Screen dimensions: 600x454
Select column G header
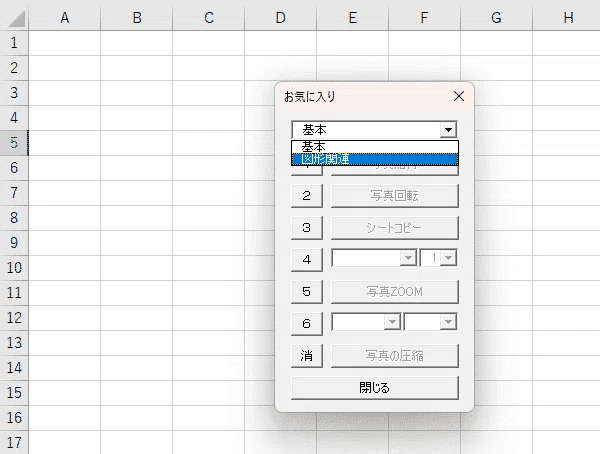point(496,18)
